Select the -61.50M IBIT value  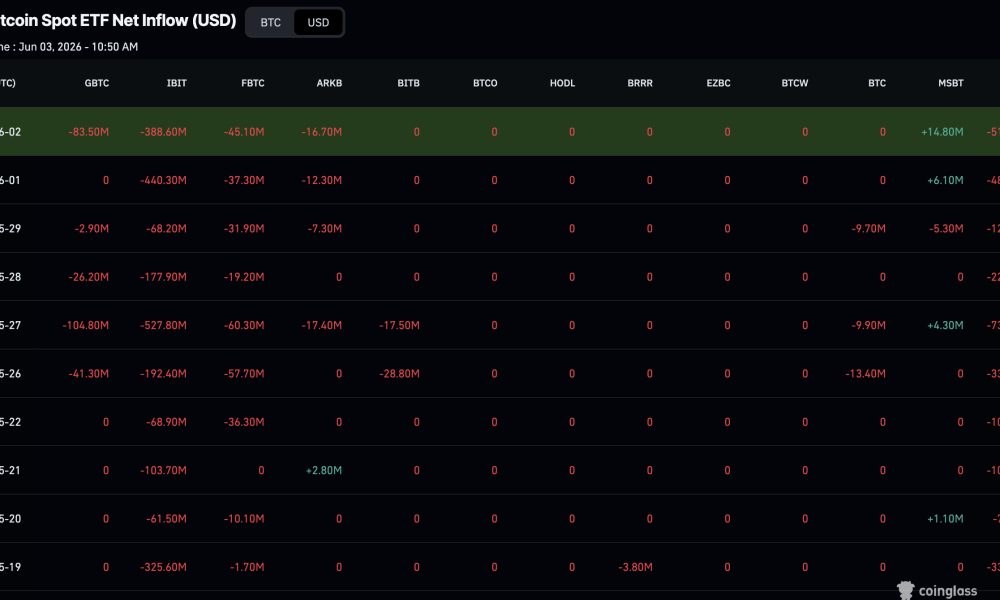pos(166,518)
